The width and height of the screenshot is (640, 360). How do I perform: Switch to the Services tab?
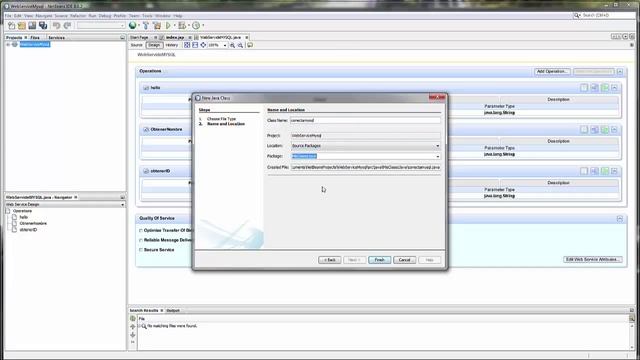57,38
